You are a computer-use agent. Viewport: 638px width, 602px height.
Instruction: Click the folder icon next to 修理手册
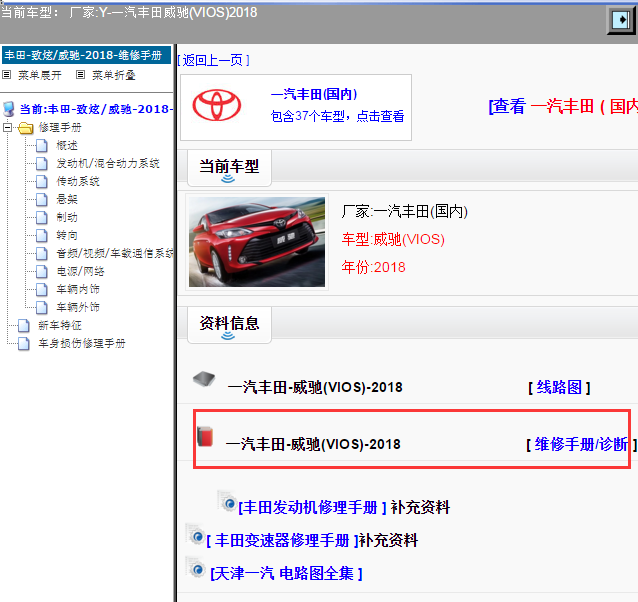[26, 128]
